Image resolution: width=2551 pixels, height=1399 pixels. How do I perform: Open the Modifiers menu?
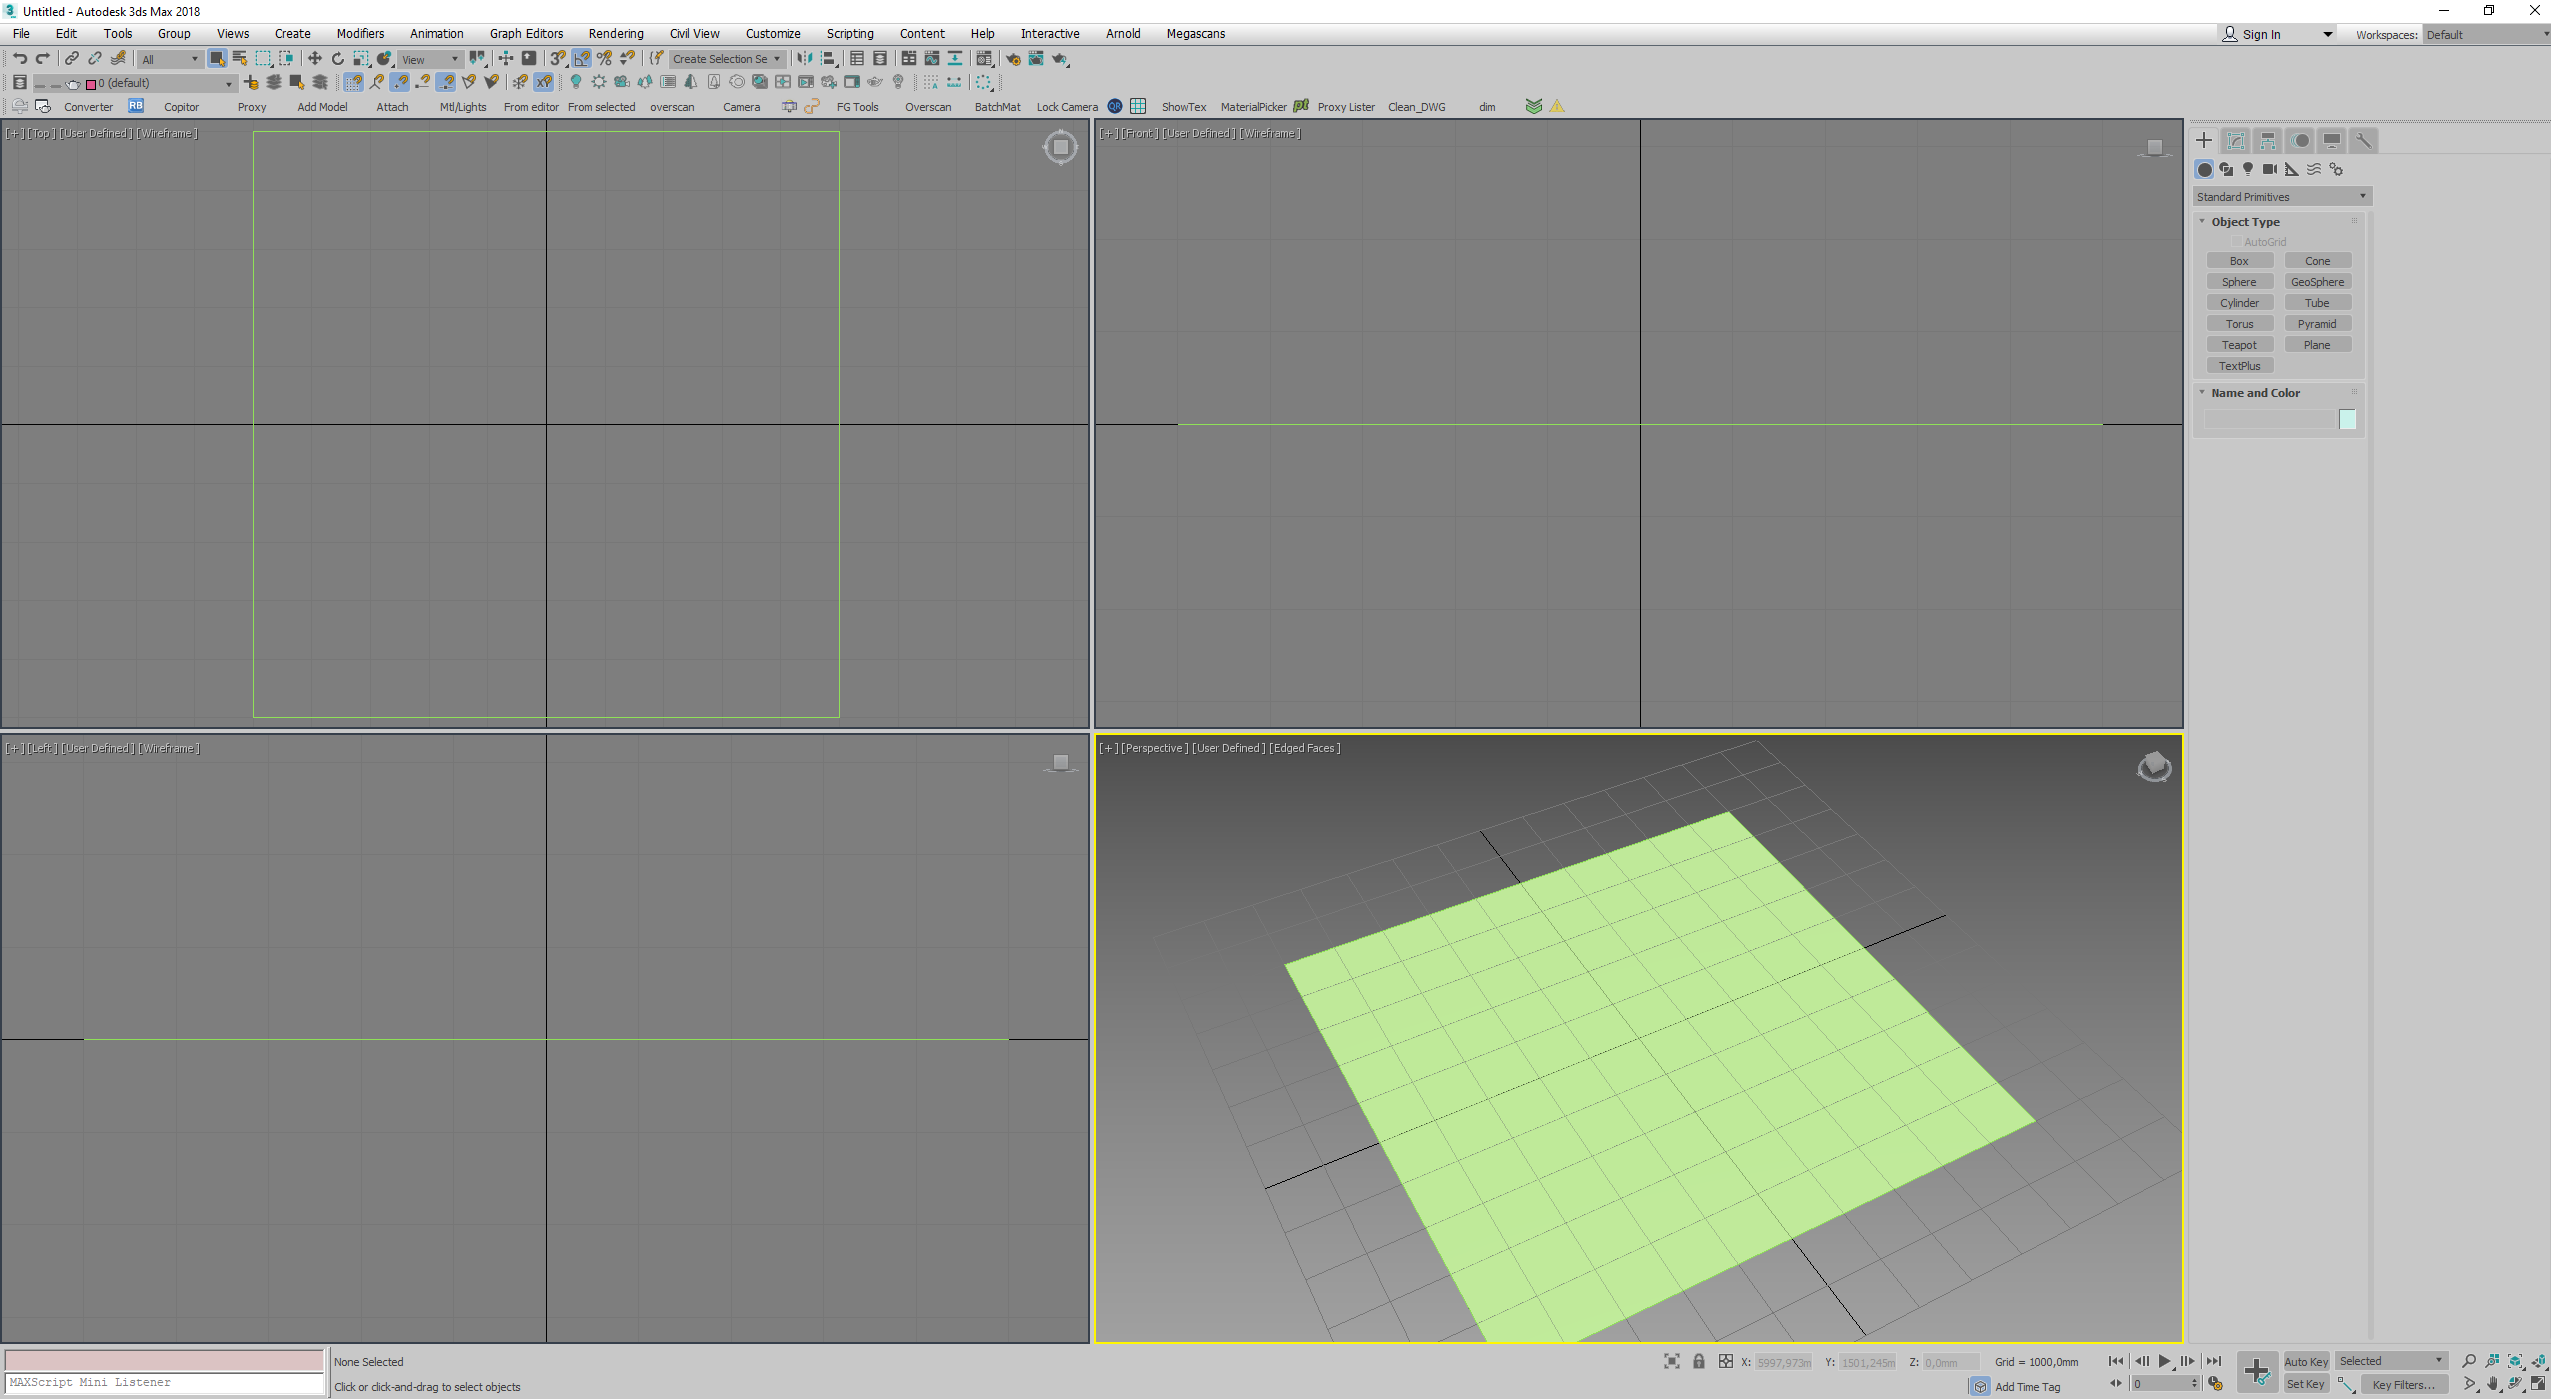[x=360, y=33]
